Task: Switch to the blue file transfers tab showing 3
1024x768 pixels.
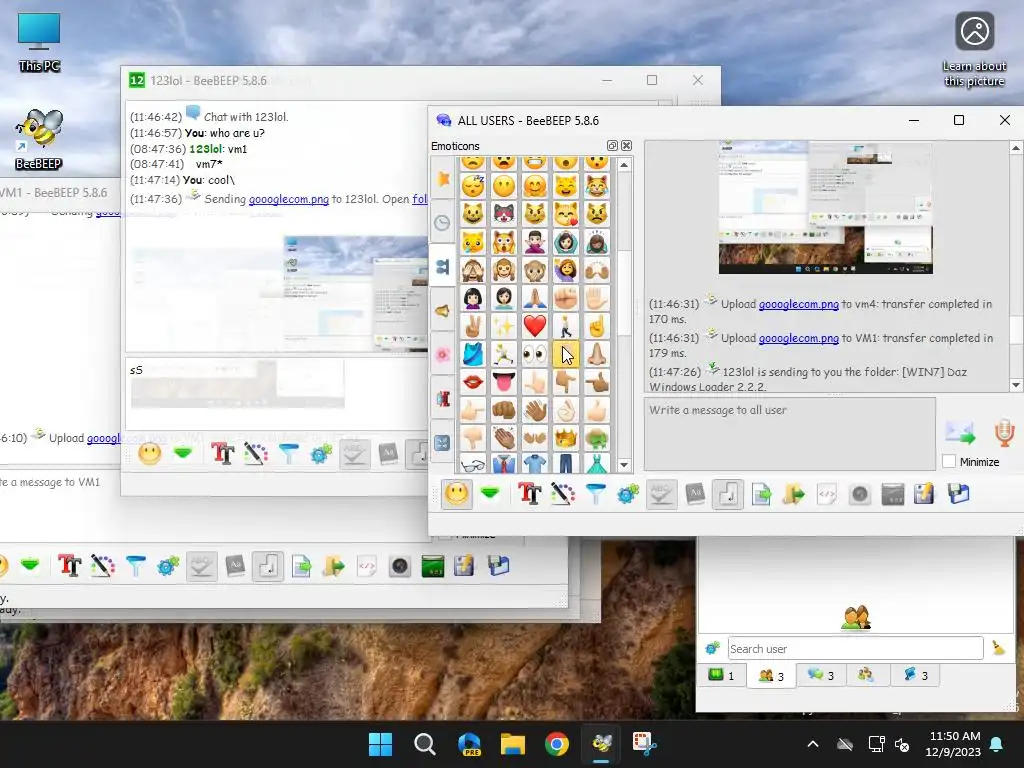Action: pos(916,675)
